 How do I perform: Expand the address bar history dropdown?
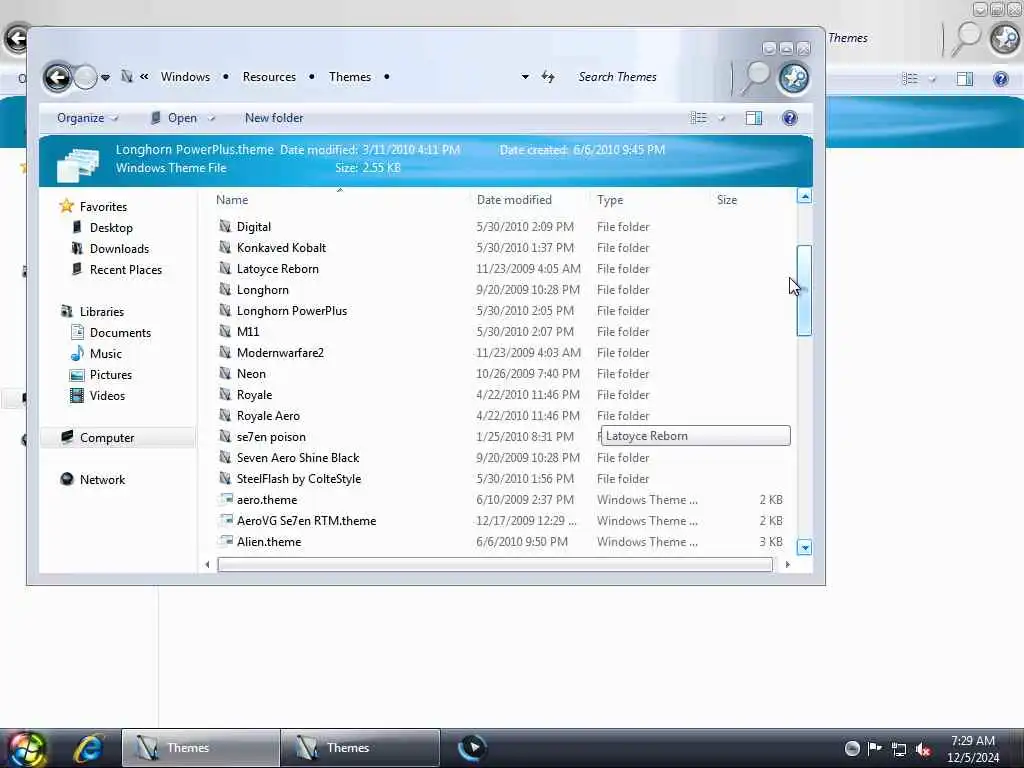(x=525, y=77)
